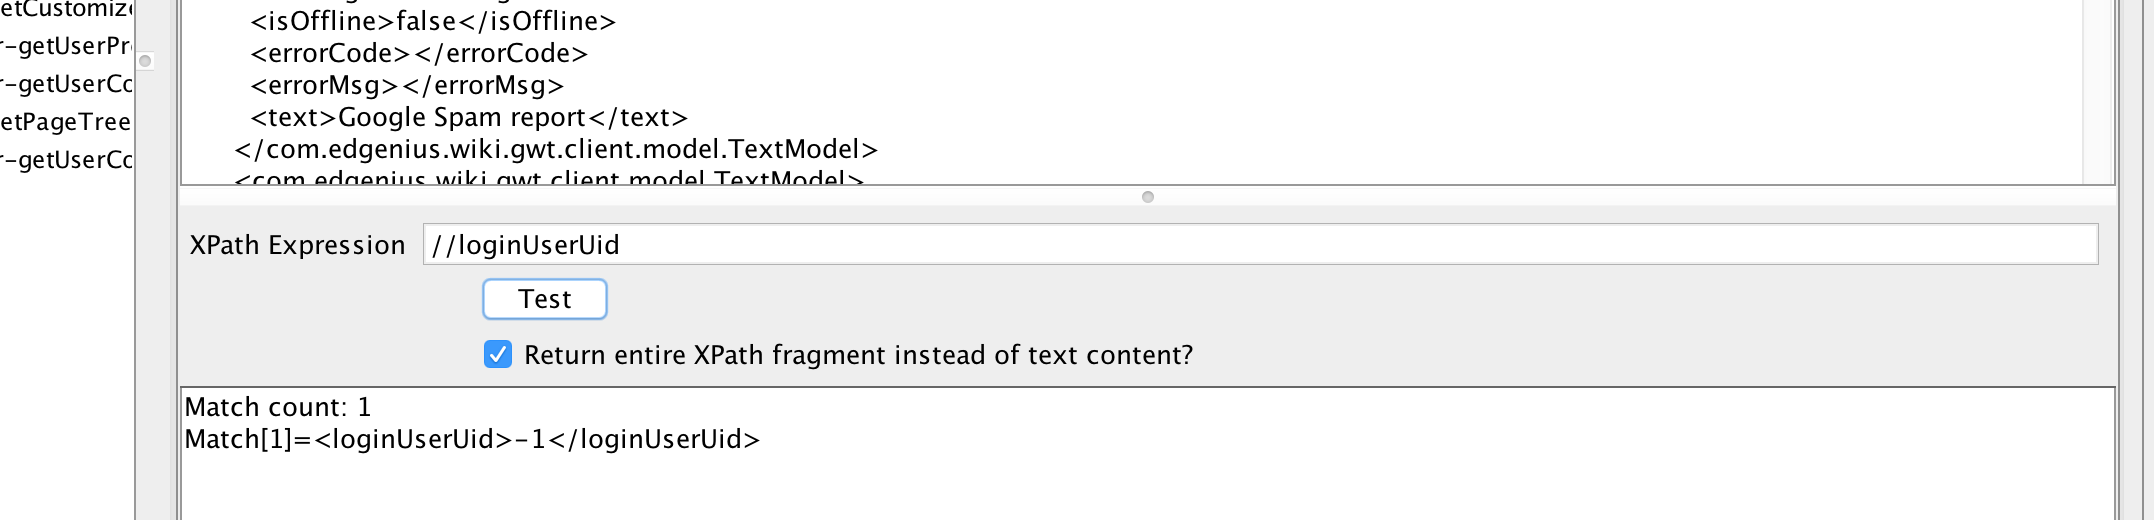This screenshot has width=2154, height=520.
Task: Click the divider handle above XPath Expression
Action: 1148,197
